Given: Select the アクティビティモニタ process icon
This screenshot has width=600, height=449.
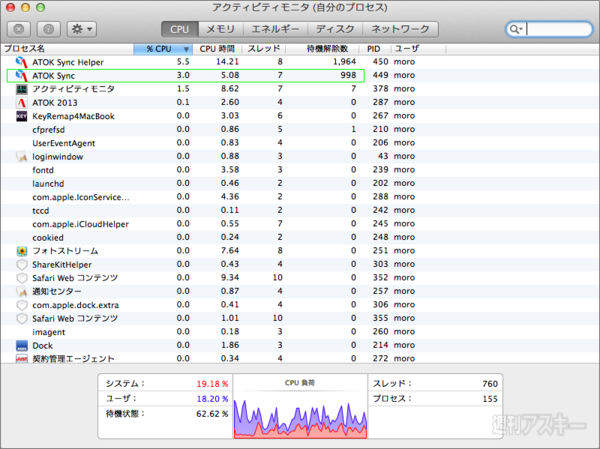Looking at the screenshot, I should 21,89.
